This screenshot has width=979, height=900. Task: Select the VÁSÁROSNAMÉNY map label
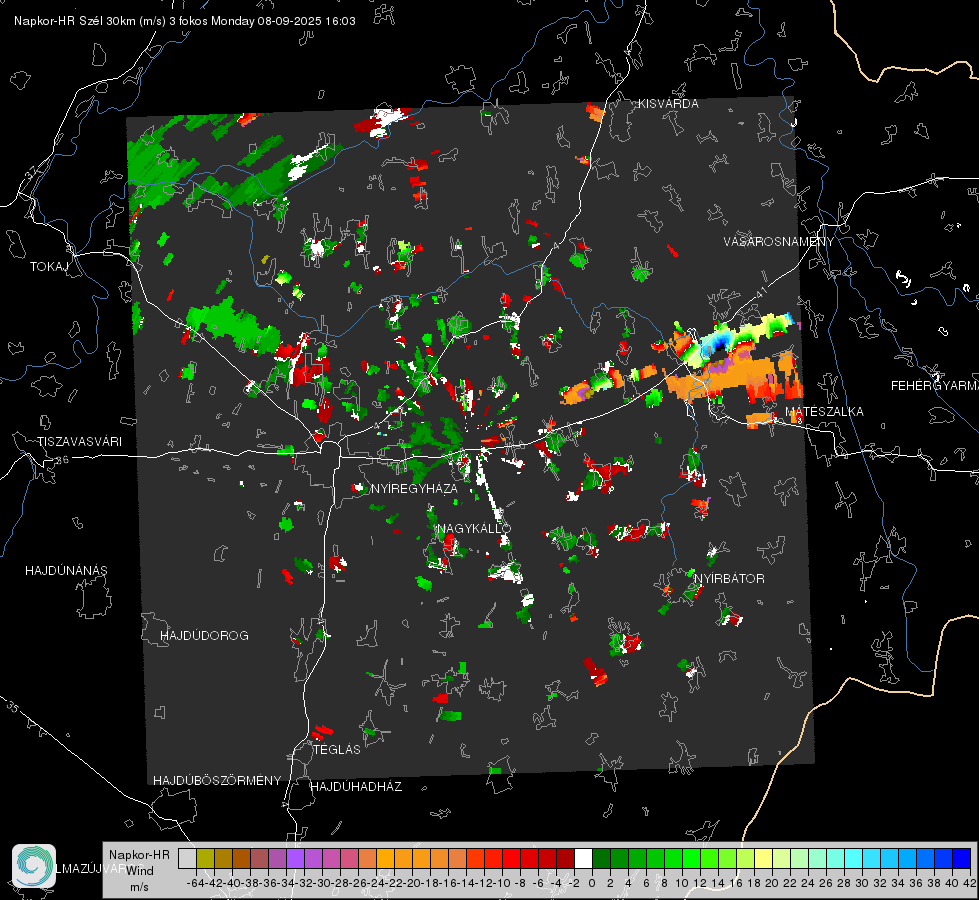[x=779, y=242]
